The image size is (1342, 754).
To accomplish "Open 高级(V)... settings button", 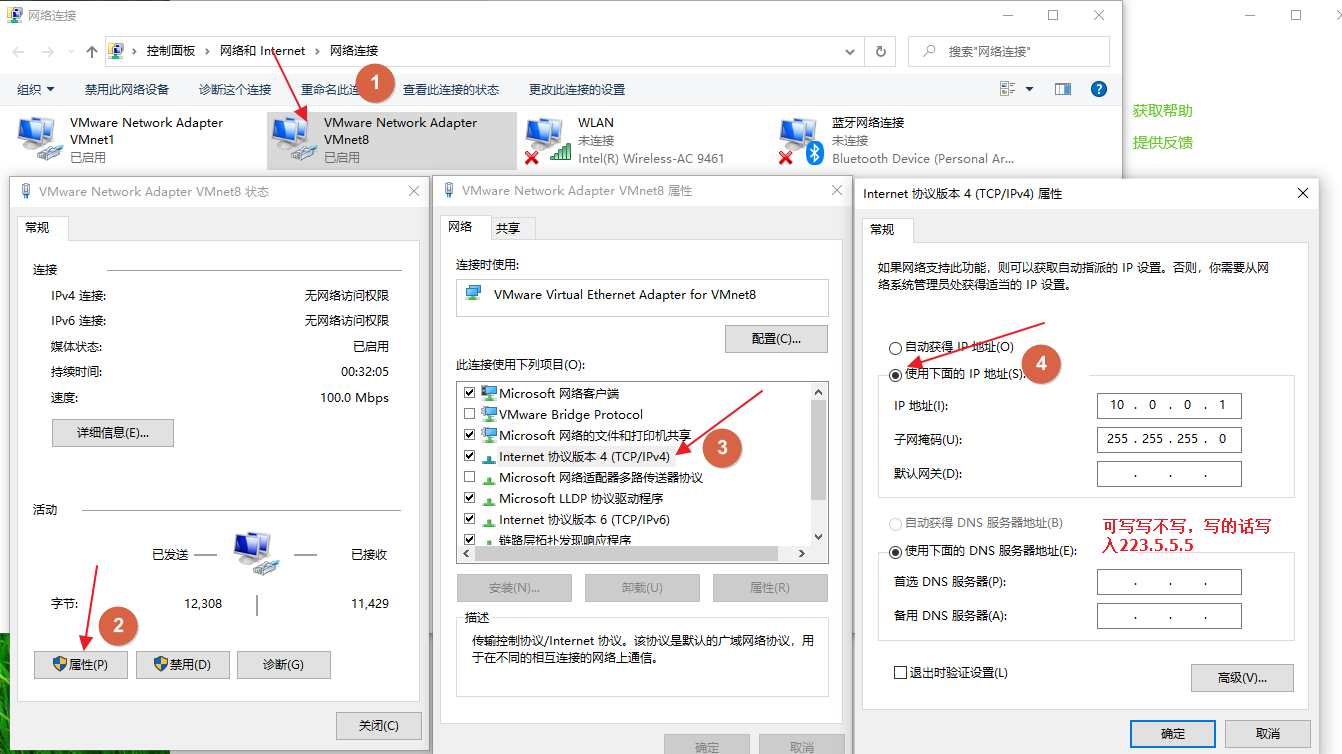I will 1242,678.
